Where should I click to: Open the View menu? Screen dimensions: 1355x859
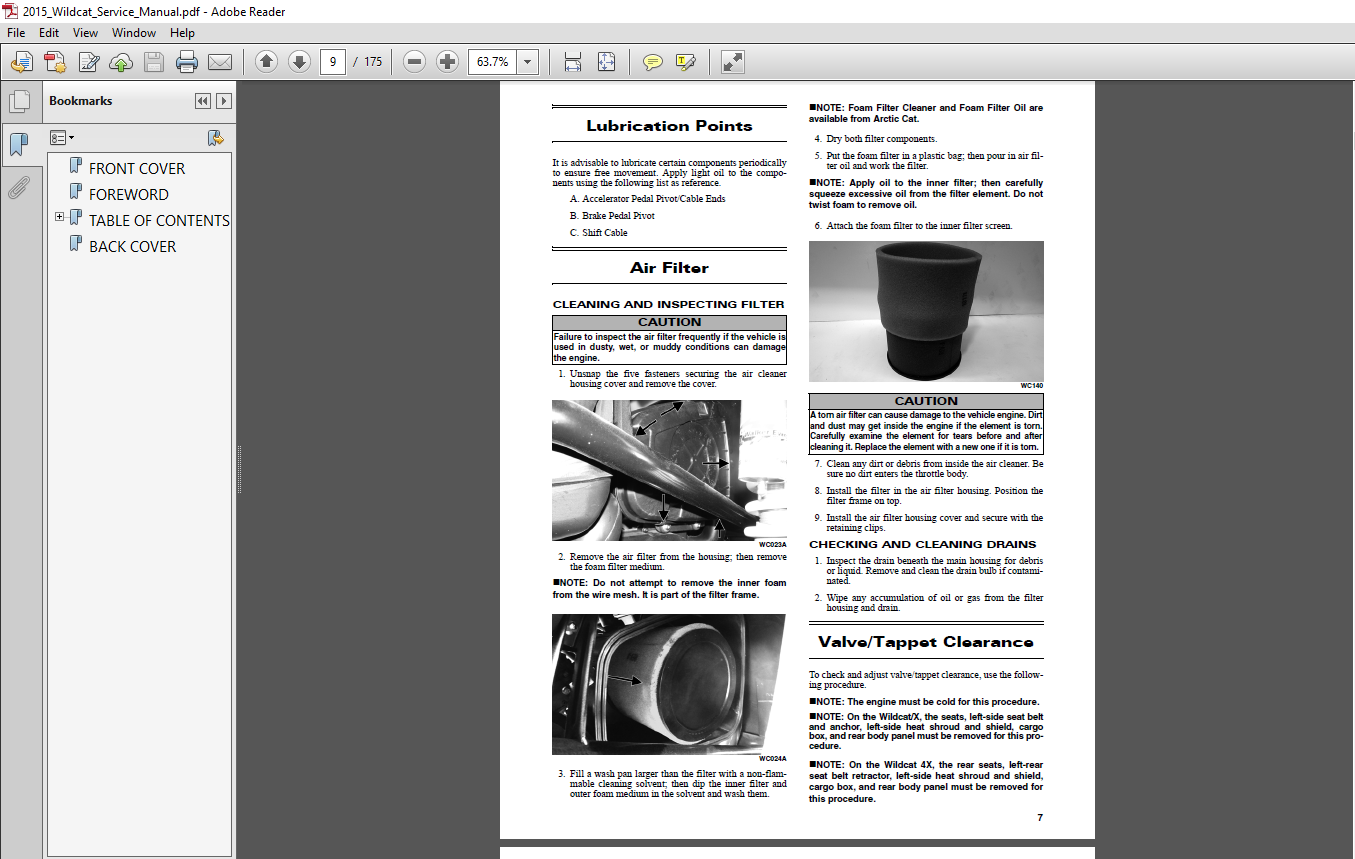pyautogui.click(x=85, y=33)
